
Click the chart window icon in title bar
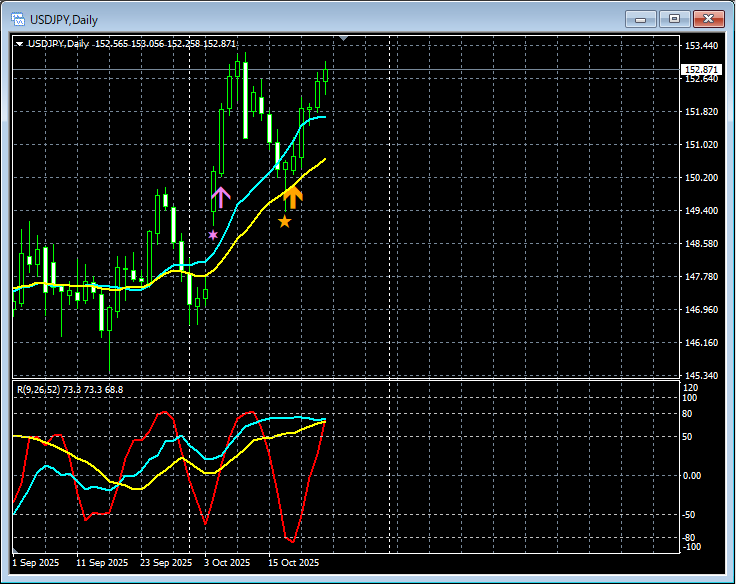coord(17,19)
